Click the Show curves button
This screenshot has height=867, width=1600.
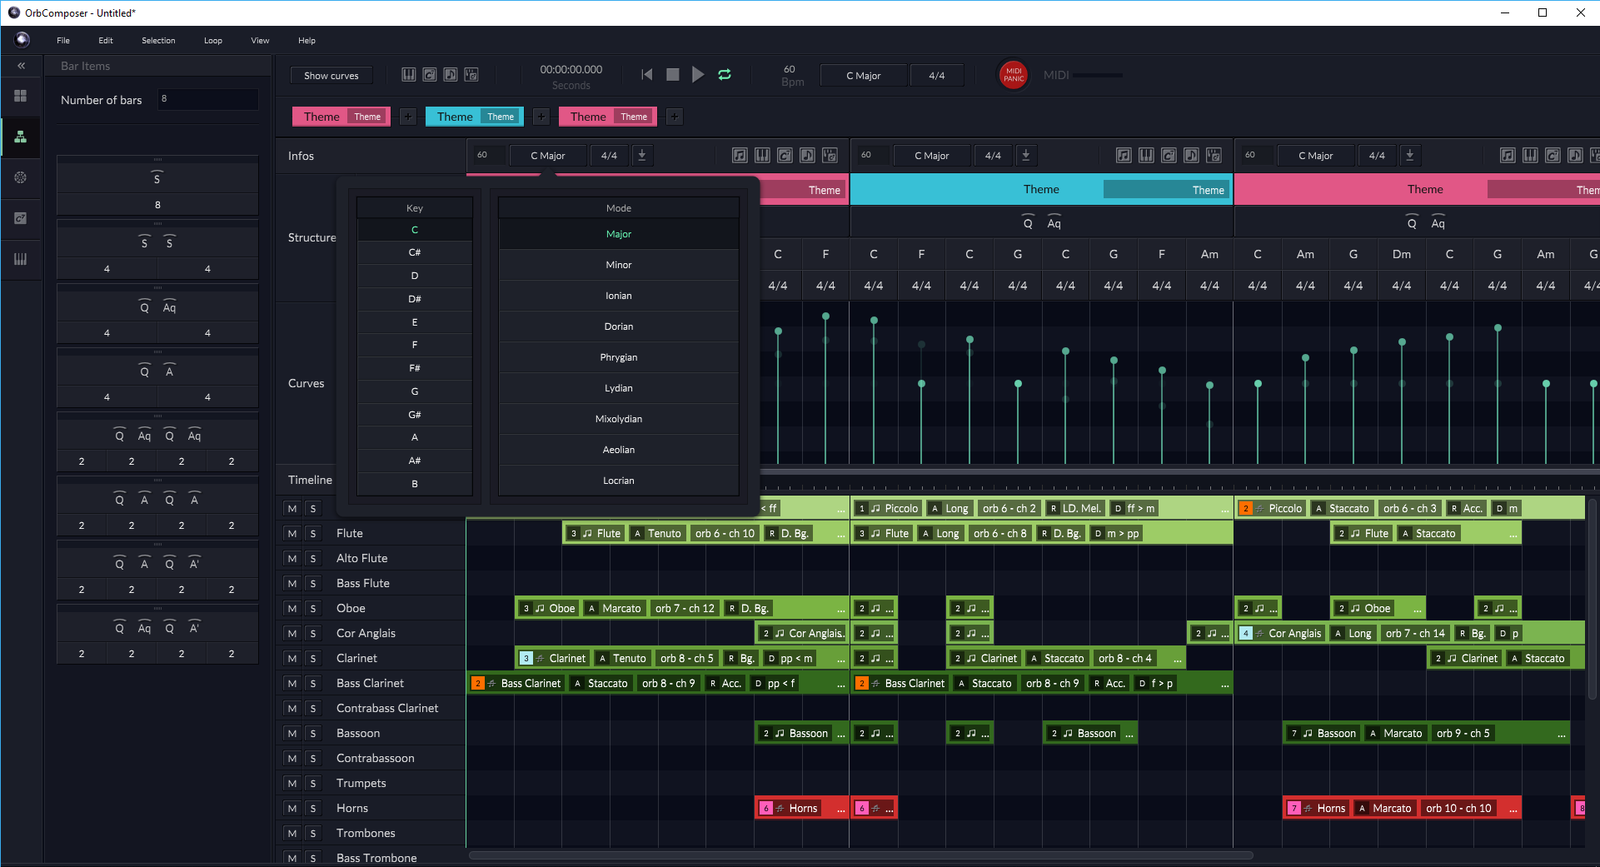click(x=331, y=76)
